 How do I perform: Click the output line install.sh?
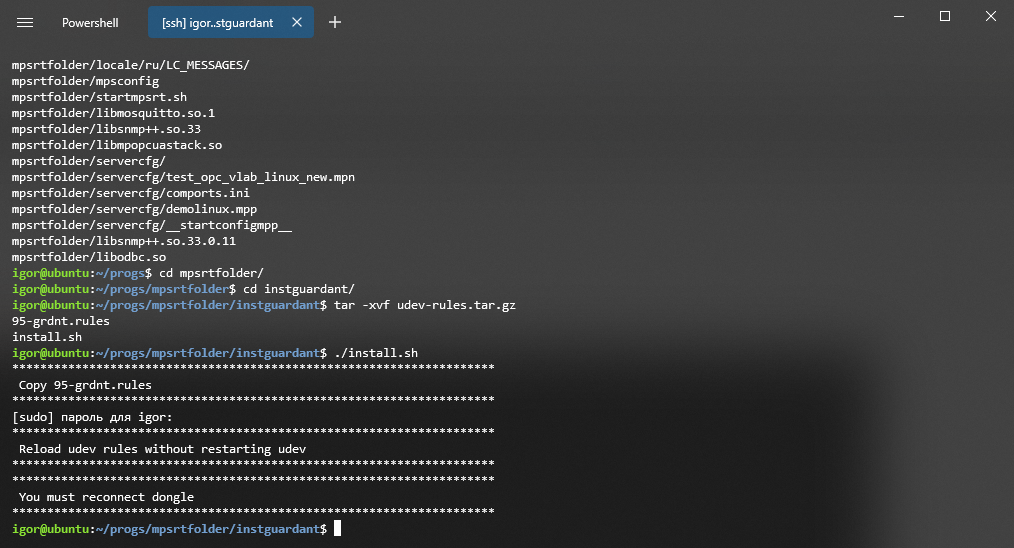tap(47, 337)
